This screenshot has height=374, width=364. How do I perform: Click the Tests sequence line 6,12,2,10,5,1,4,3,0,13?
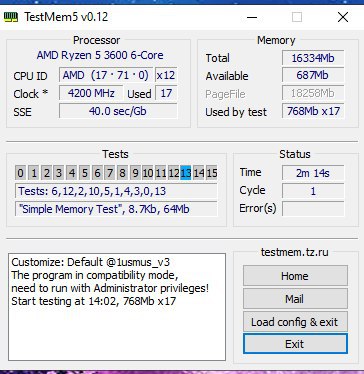(x=116, y=191)
